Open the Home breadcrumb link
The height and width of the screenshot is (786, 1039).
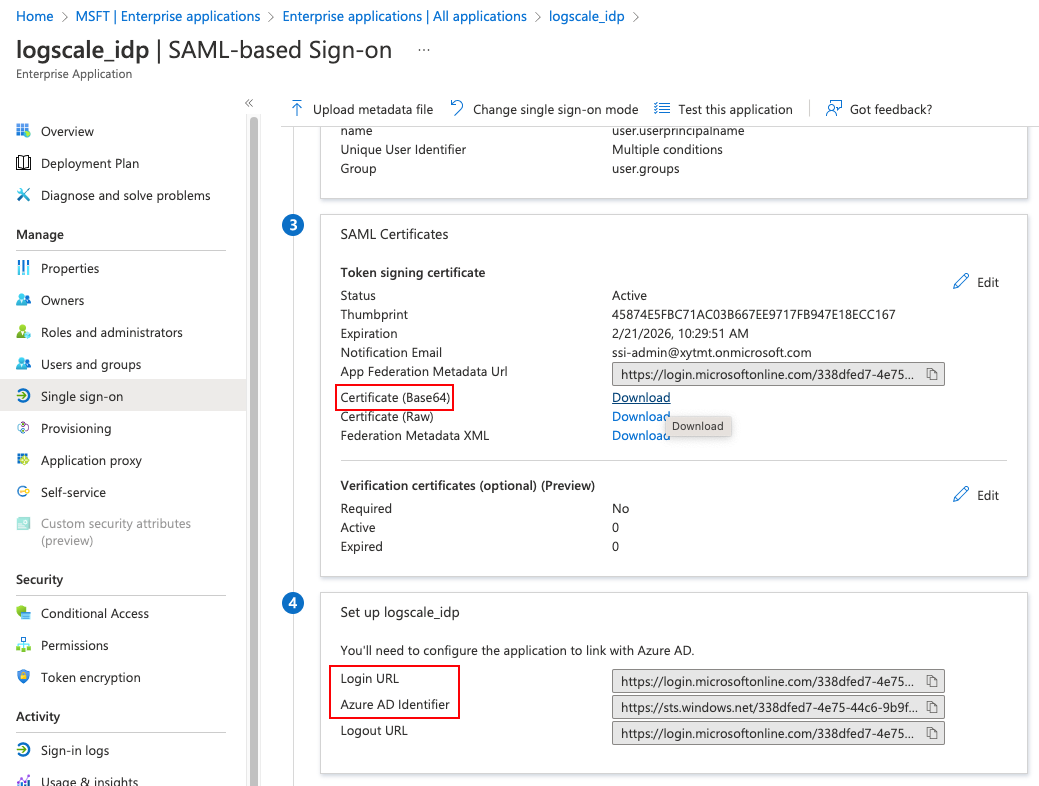click(34, 16)
